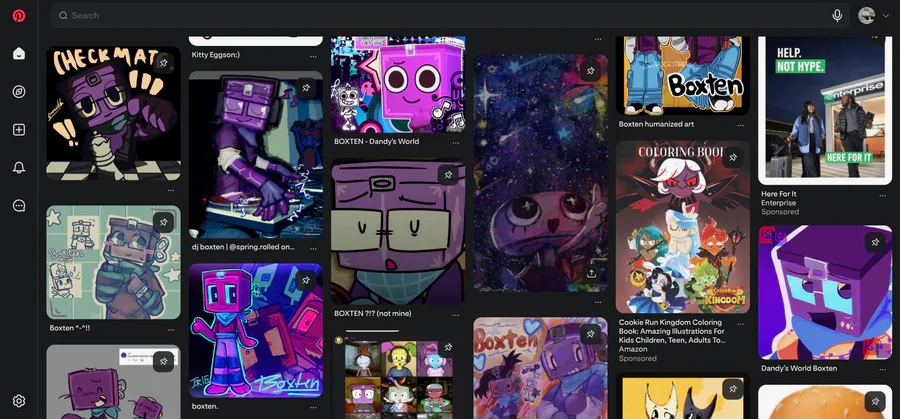
Task: Pin the BOXTEN ?!? (not mine) image
Action: (449, 175)
